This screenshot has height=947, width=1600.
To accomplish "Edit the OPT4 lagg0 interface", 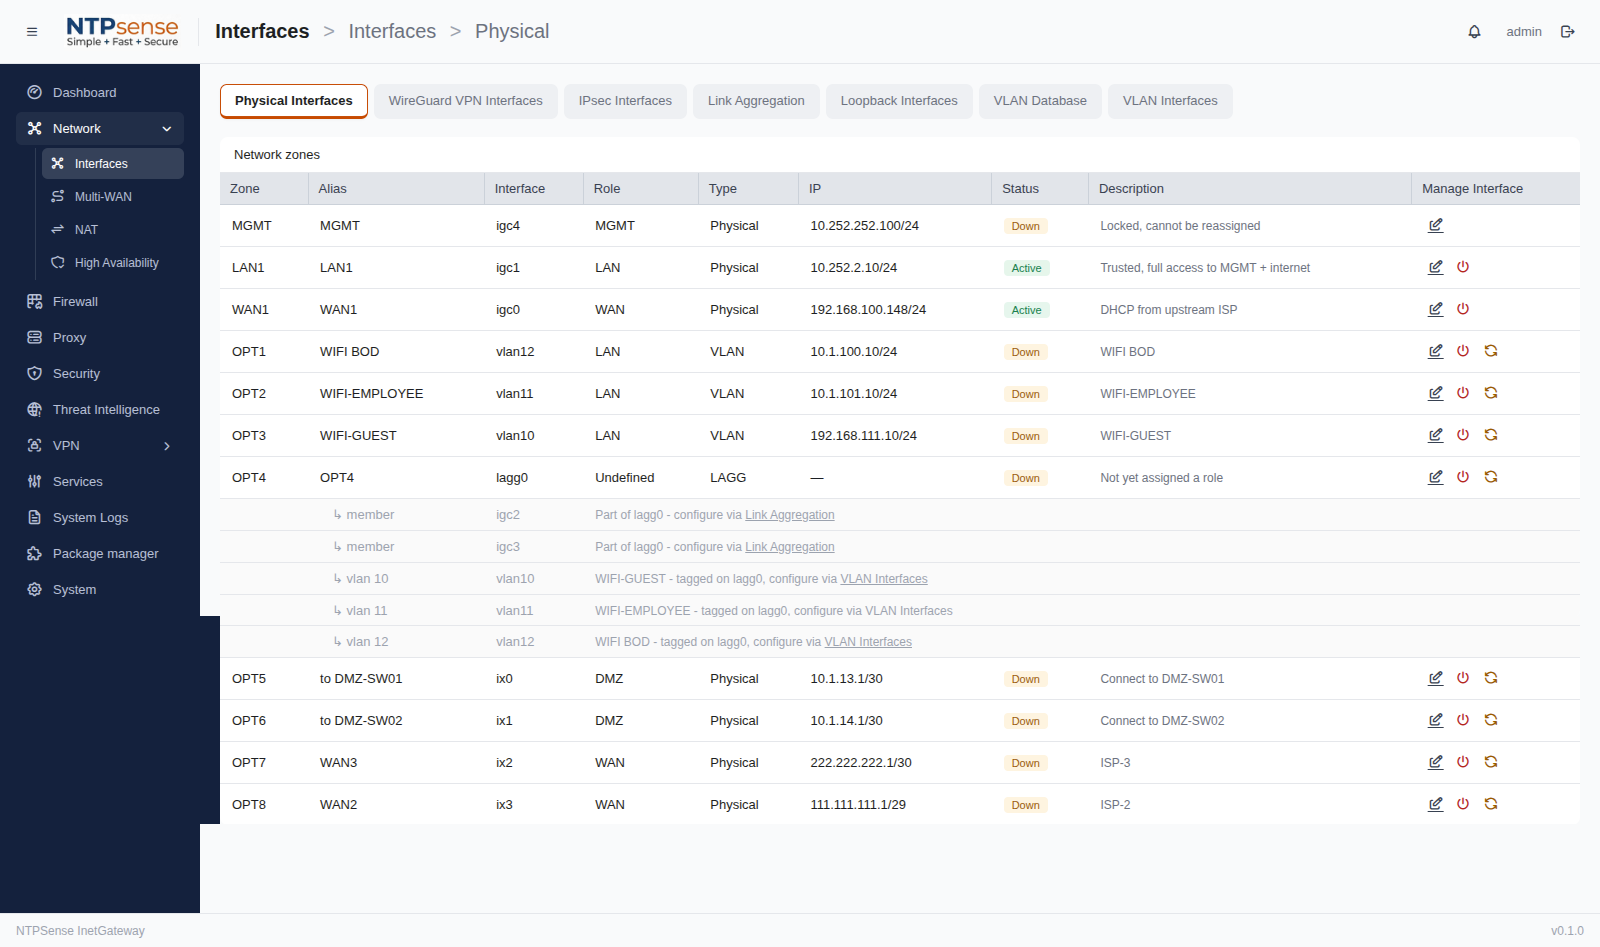I will [x=1435, y=478].
